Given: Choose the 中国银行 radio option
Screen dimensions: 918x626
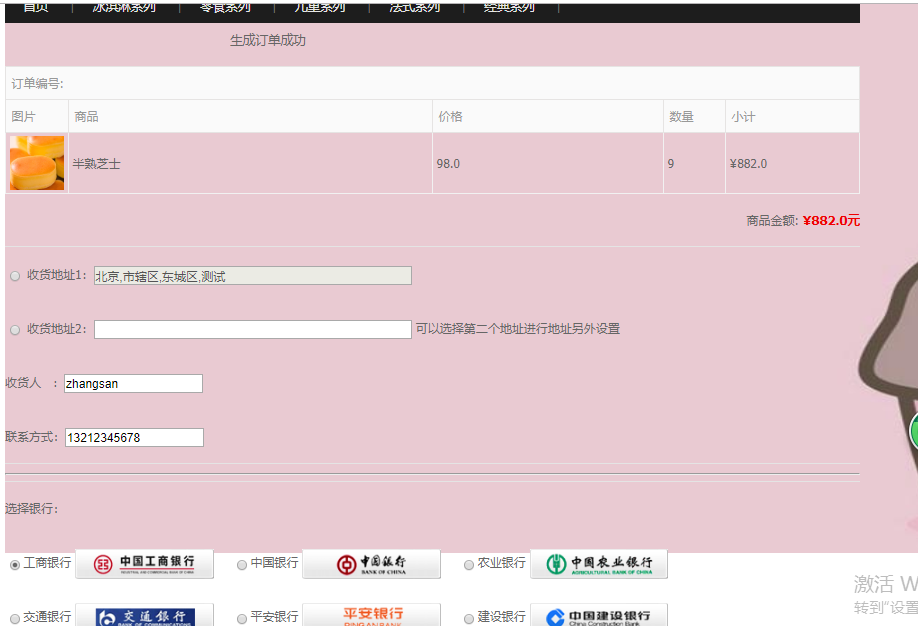Looking at the screenshot, I should click(242, 565).
